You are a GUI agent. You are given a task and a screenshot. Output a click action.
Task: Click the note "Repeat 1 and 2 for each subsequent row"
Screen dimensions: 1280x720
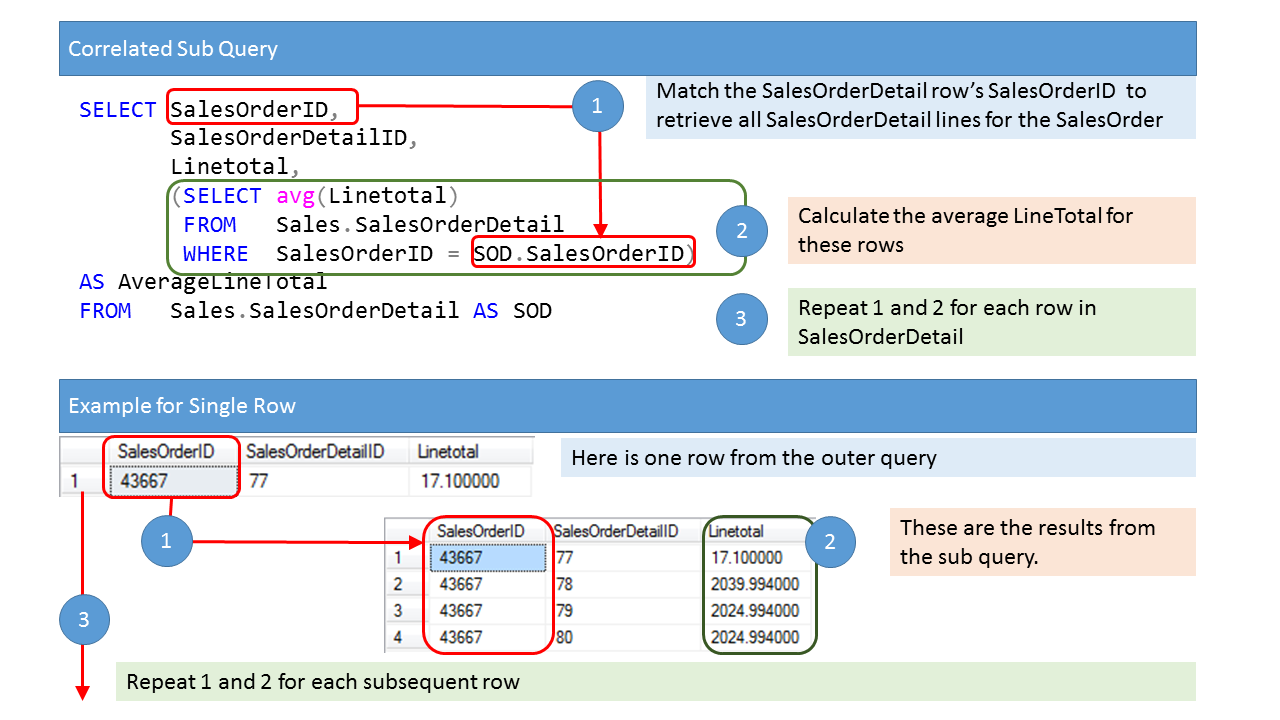click(x=655, y=682)
